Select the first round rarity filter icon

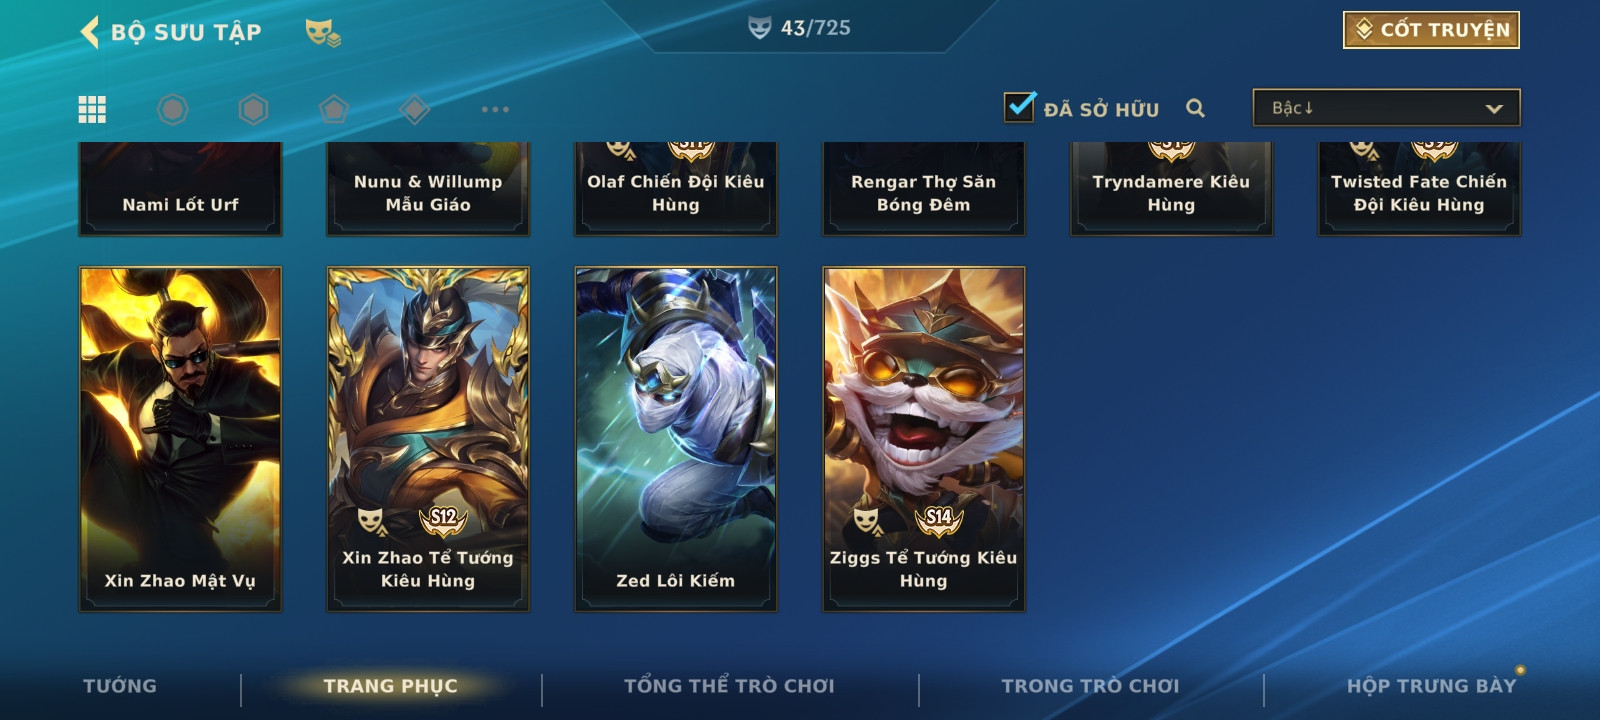pos(173,109)
